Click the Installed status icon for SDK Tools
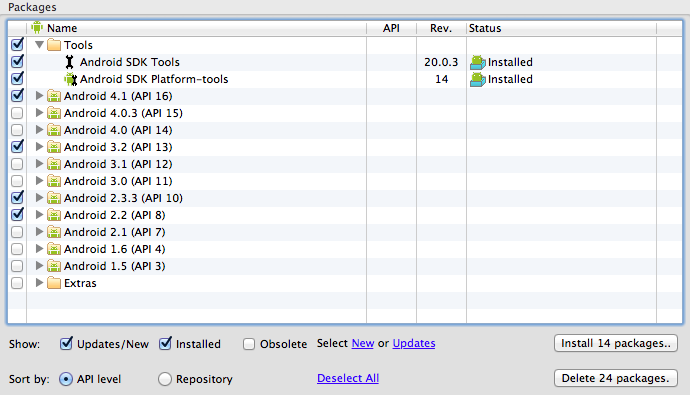The image size is (690, 395). click(x=477, y=62)
